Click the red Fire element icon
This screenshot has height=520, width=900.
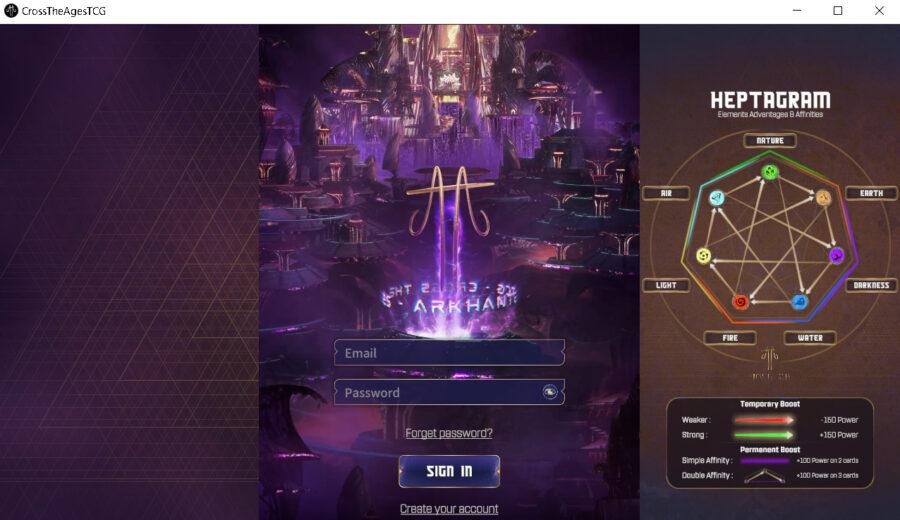[740, 301]
